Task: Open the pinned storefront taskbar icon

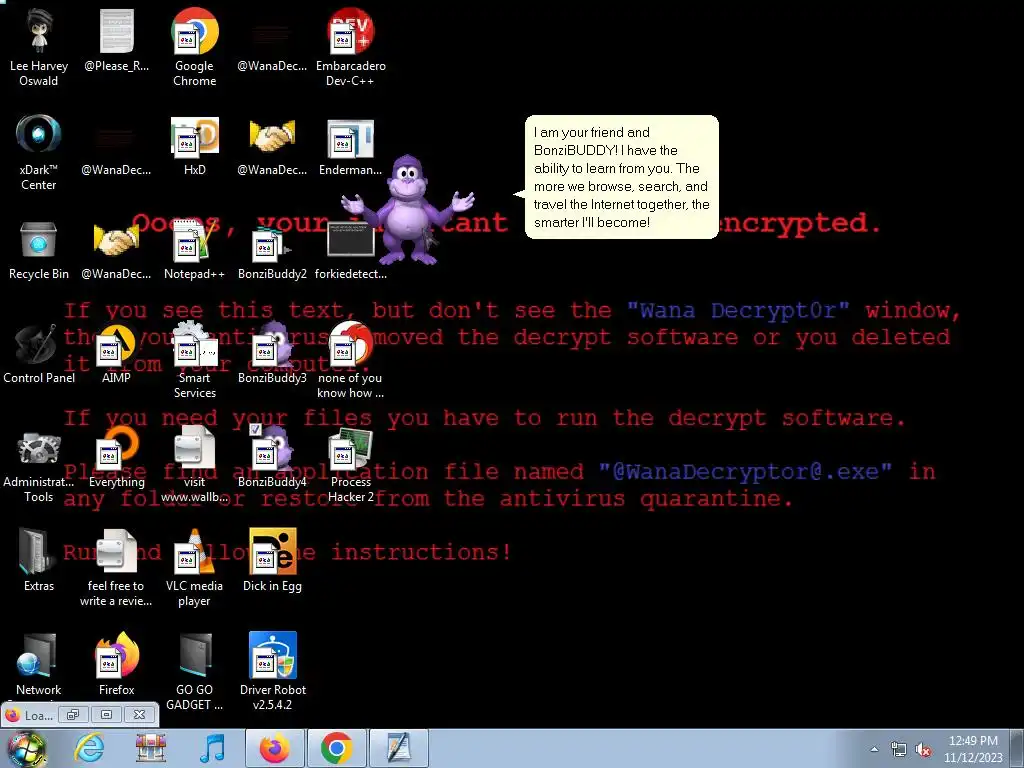Action: (151, 748)
